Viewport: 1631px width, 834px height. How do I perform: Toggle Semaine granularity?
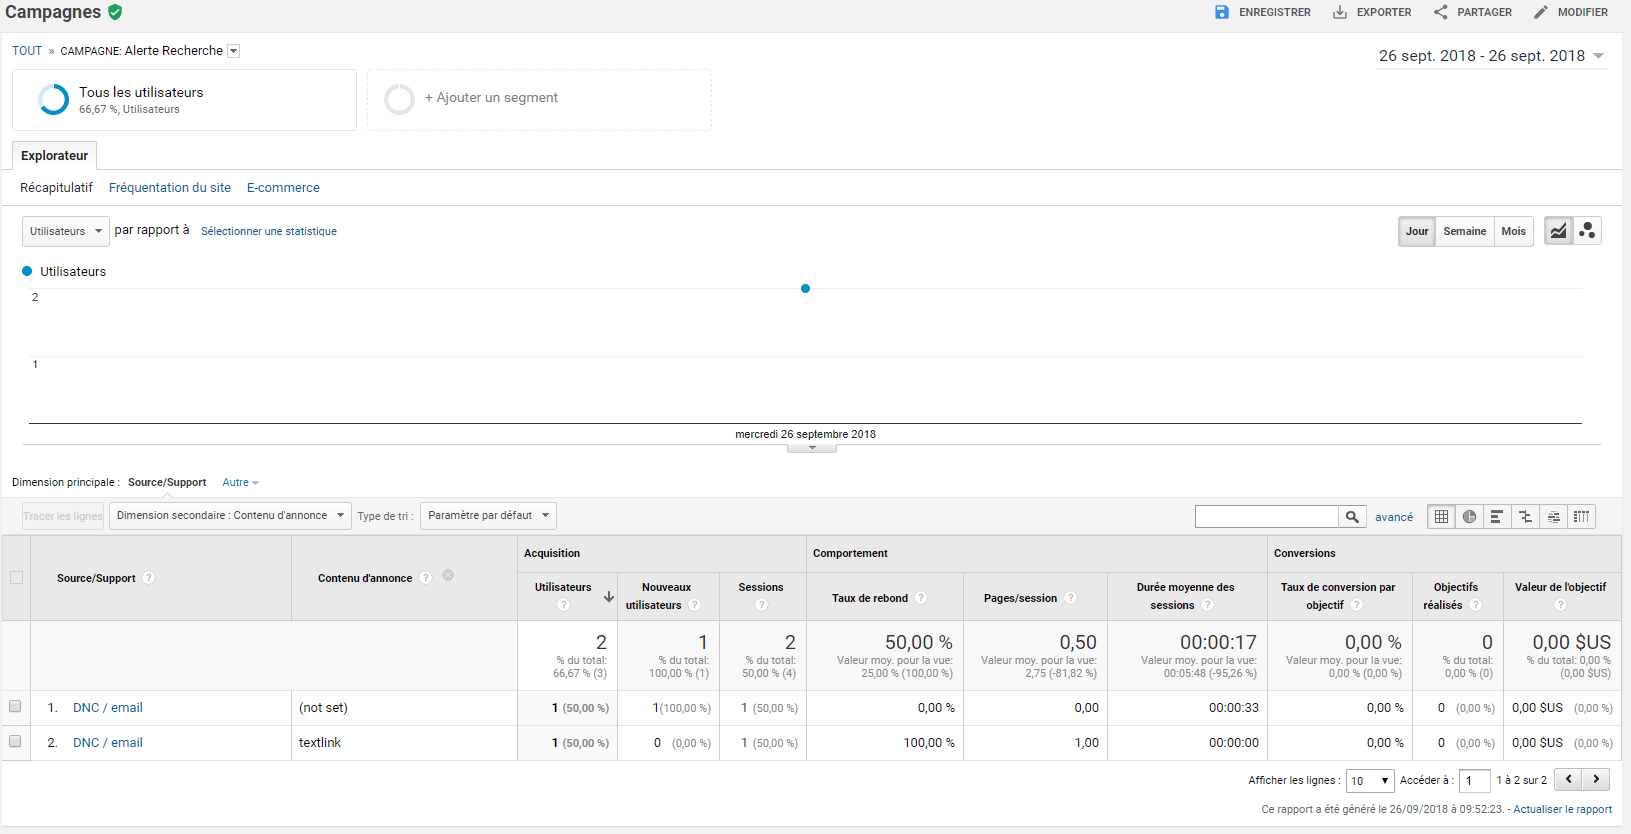pos(1465,231)
